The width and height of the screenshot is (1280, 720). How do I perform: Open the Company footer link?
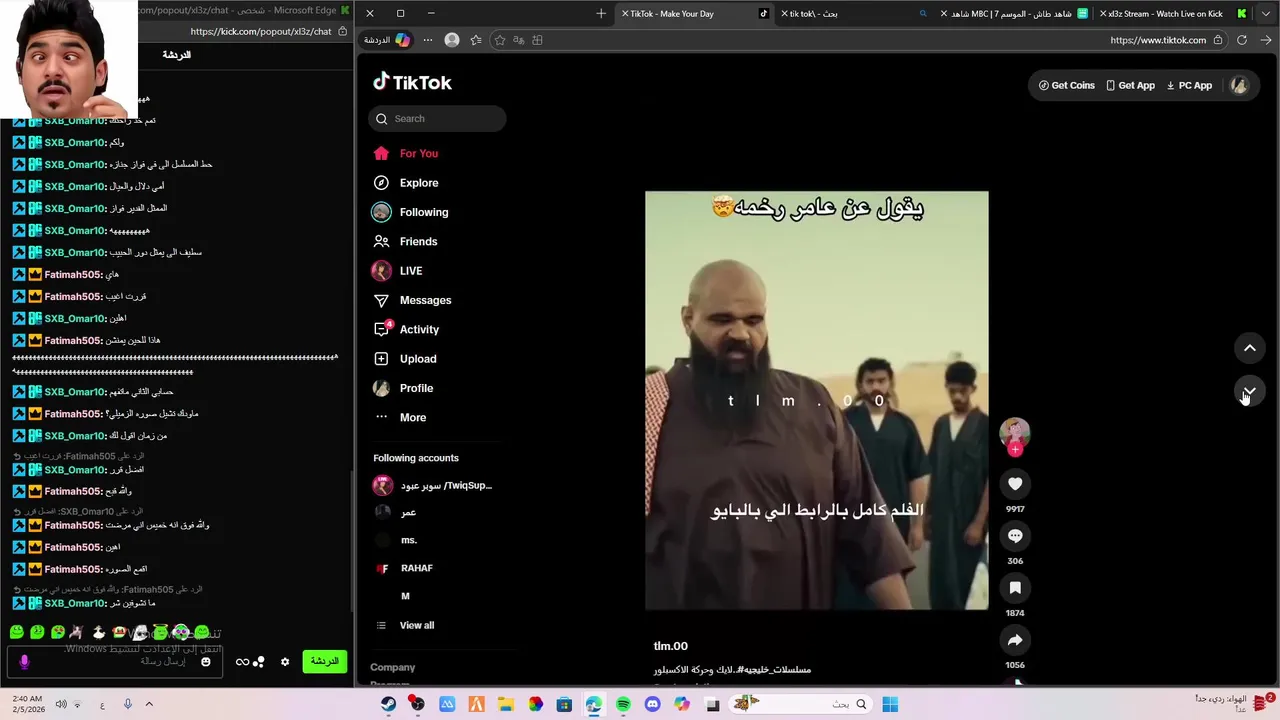(x=392, y=668)
